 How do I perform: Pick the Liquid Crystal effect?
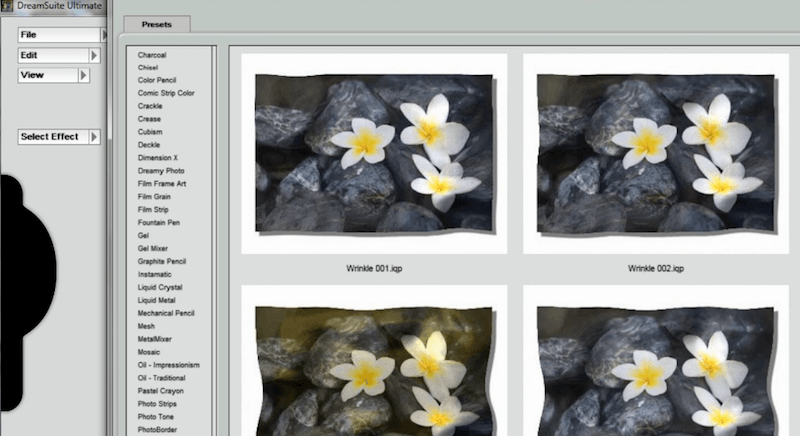(x=160, y=287)
